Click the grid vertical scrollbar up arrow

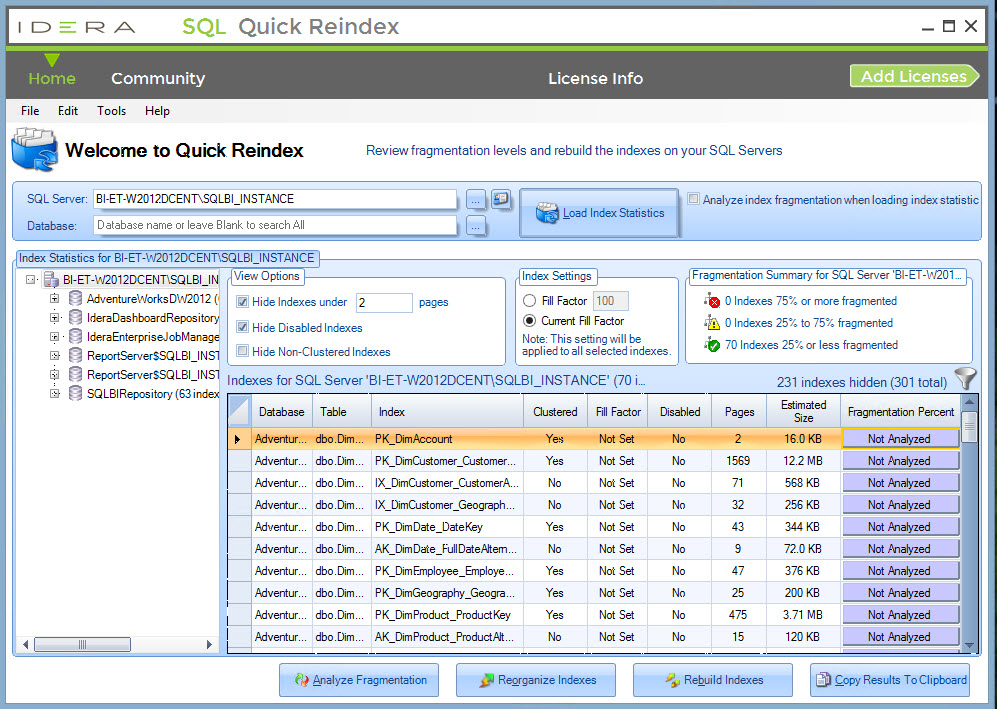click(x=969, y=401)
